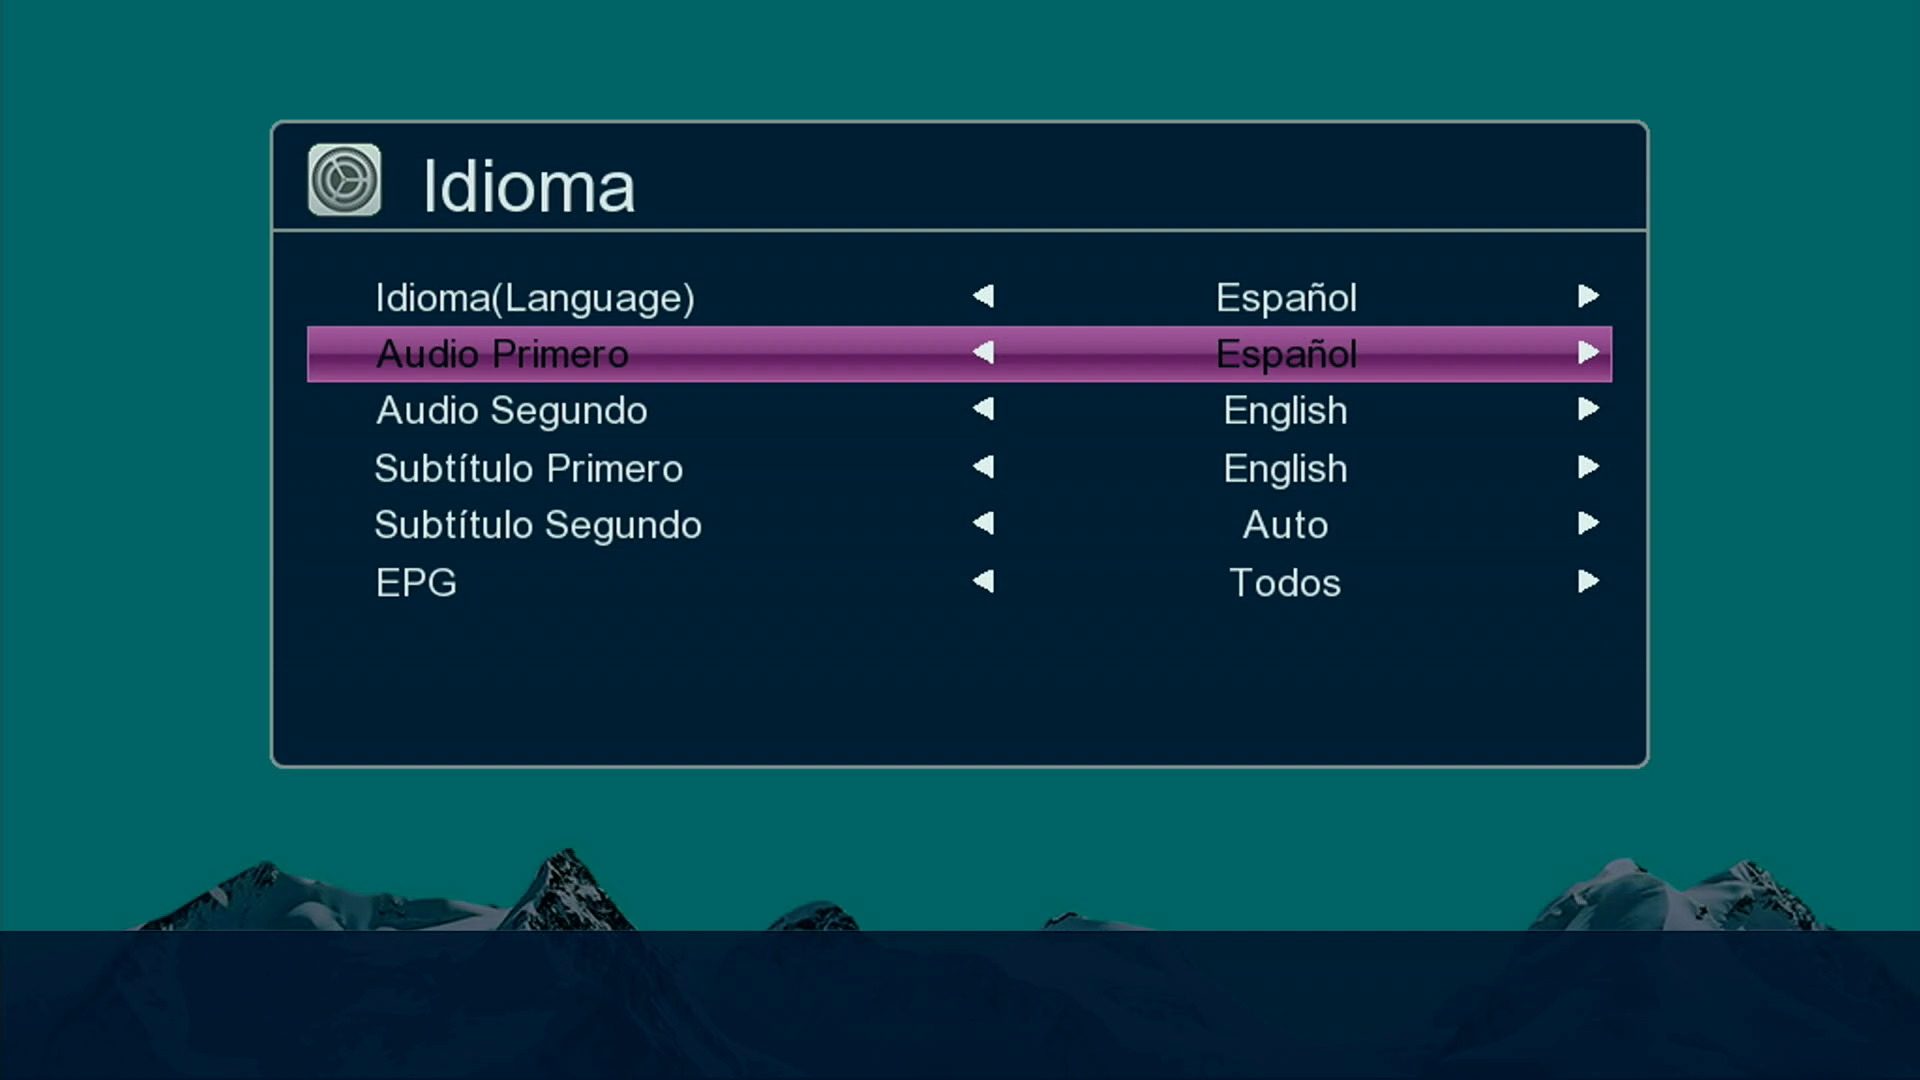This screenshot has height=1080, width=1920.
Task: Click left arrow on EPG row
Action: click(984, 581)
